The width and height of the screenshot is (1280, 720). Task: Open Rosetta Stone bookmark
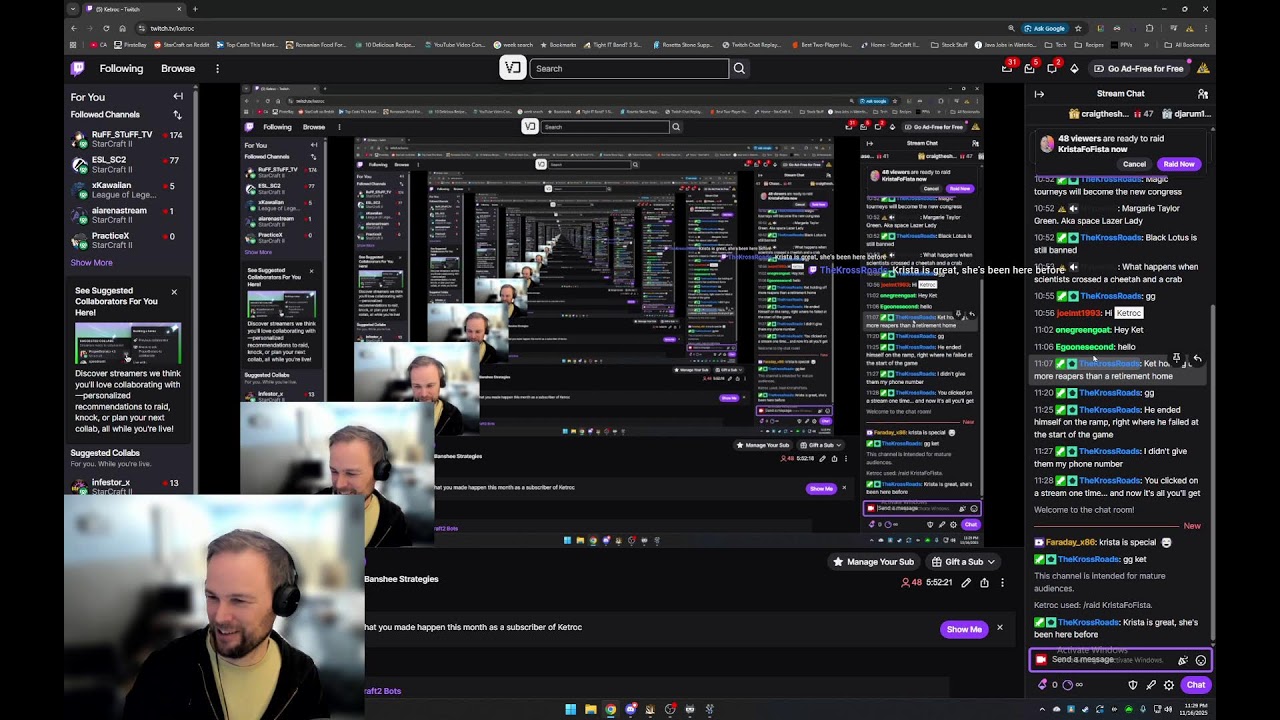684,45
